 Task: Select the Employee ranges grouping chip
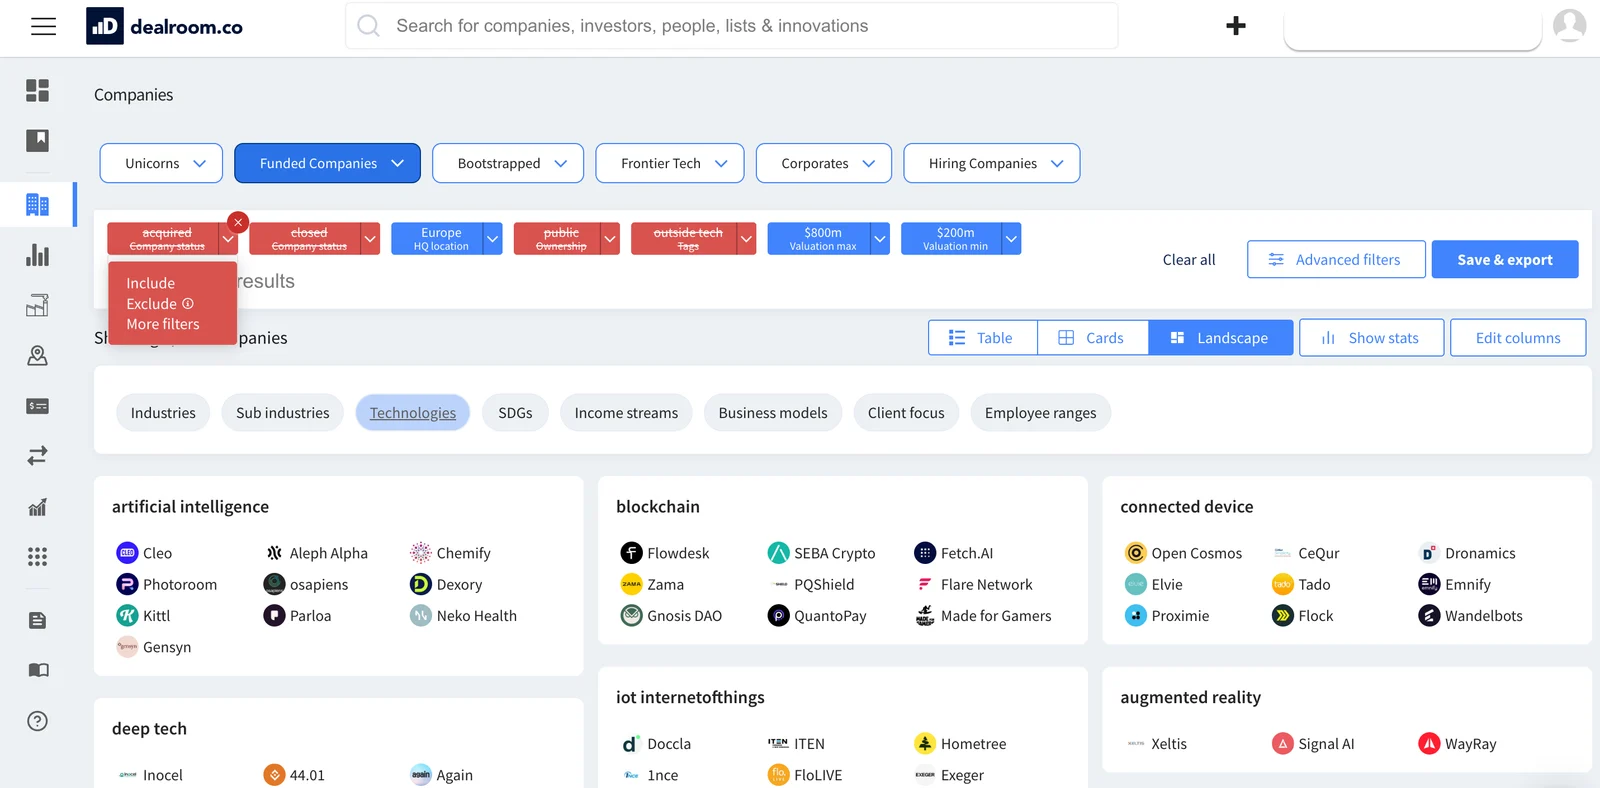(1040, 413)
